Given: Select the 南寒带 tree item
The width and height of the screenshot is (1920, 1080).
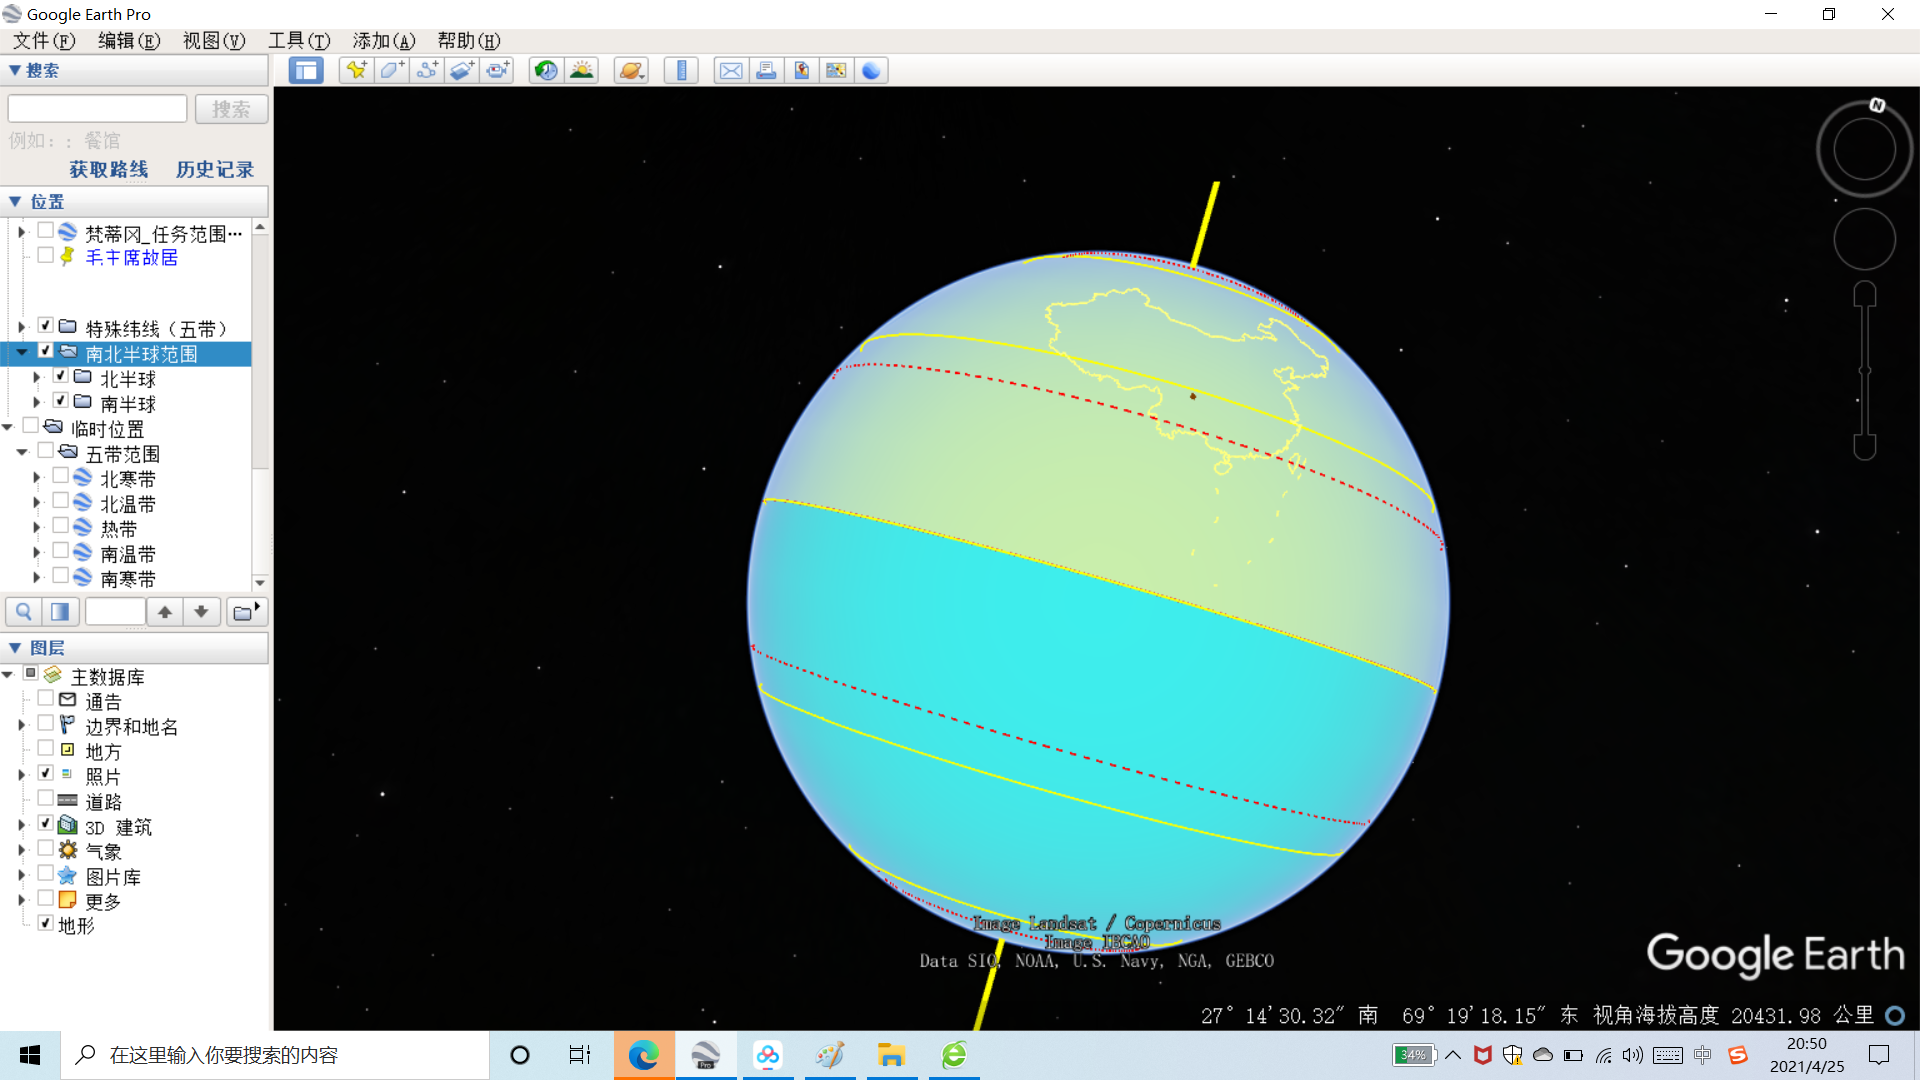Looking at the screenshot, I should click(128, 579).
